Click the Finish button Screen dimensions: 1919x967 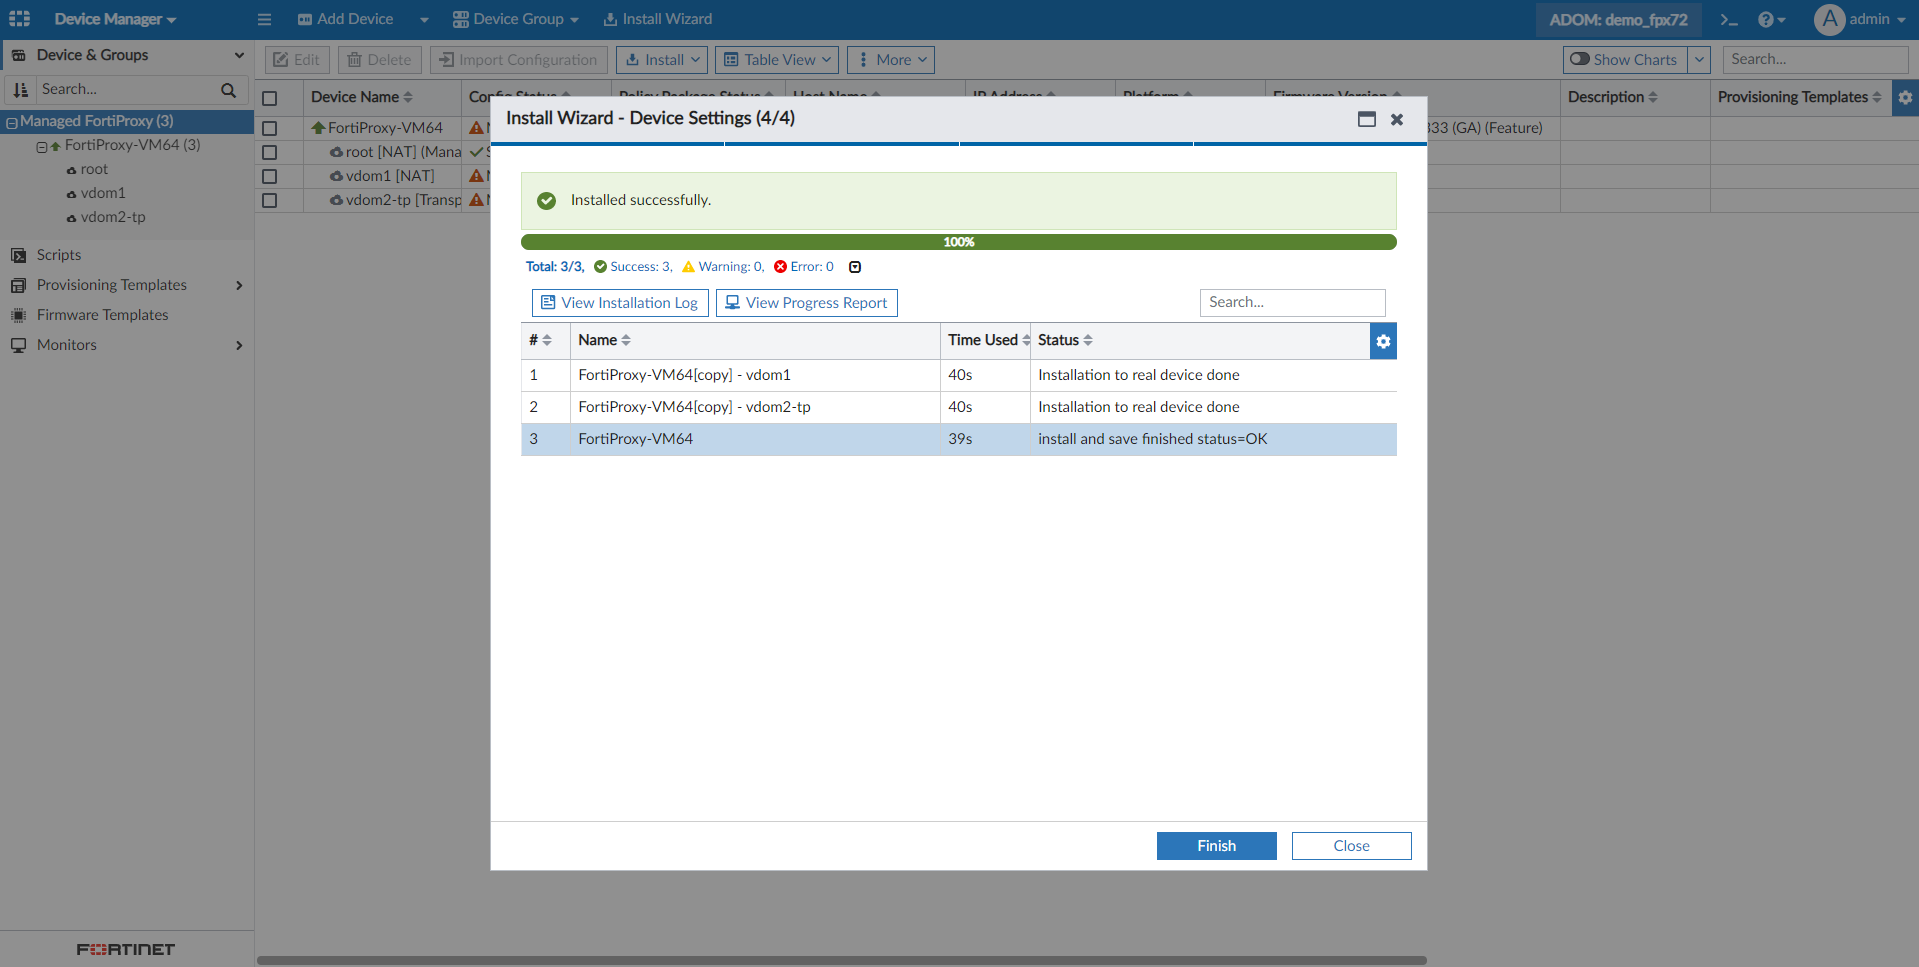click(1217, 846)
